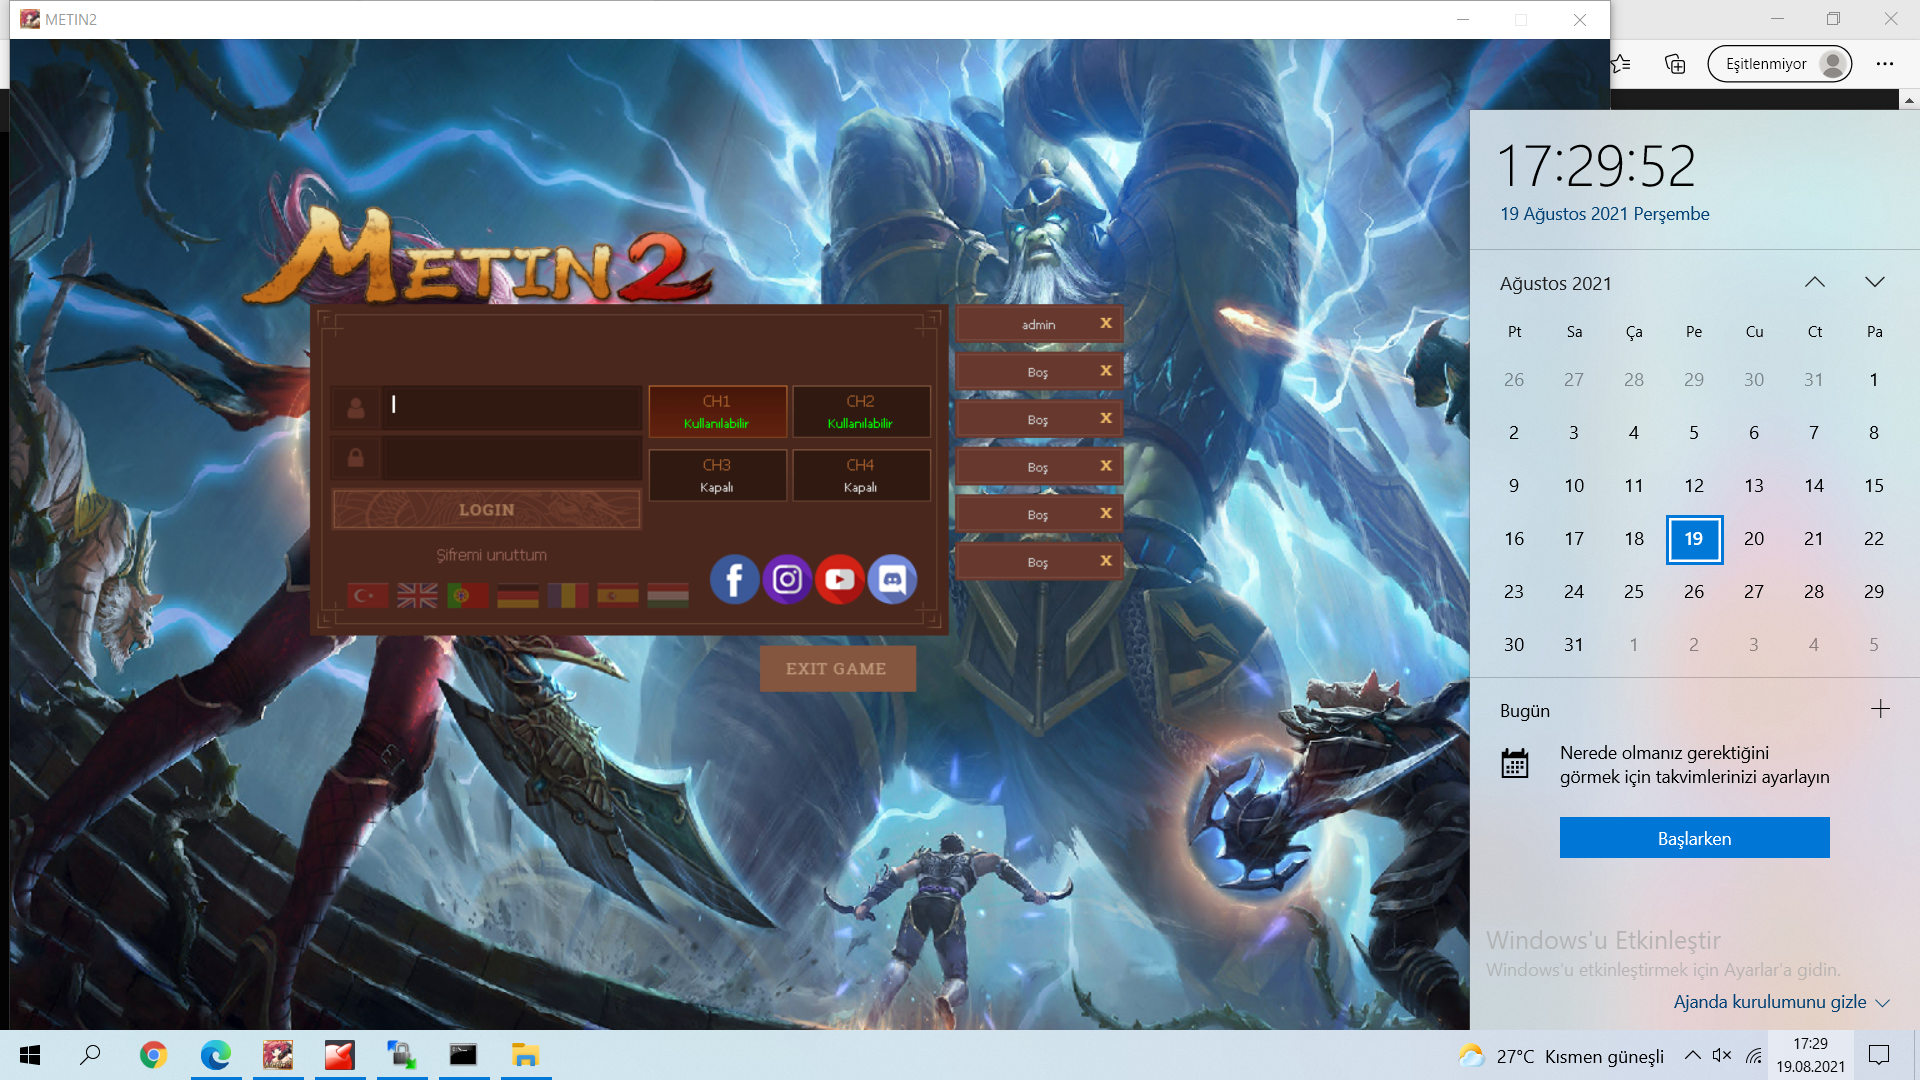Image resolution: width=1920 pixels, height=1080 pixels.
Task: Go to previous month in calendar
Action: pos(1814,283)
